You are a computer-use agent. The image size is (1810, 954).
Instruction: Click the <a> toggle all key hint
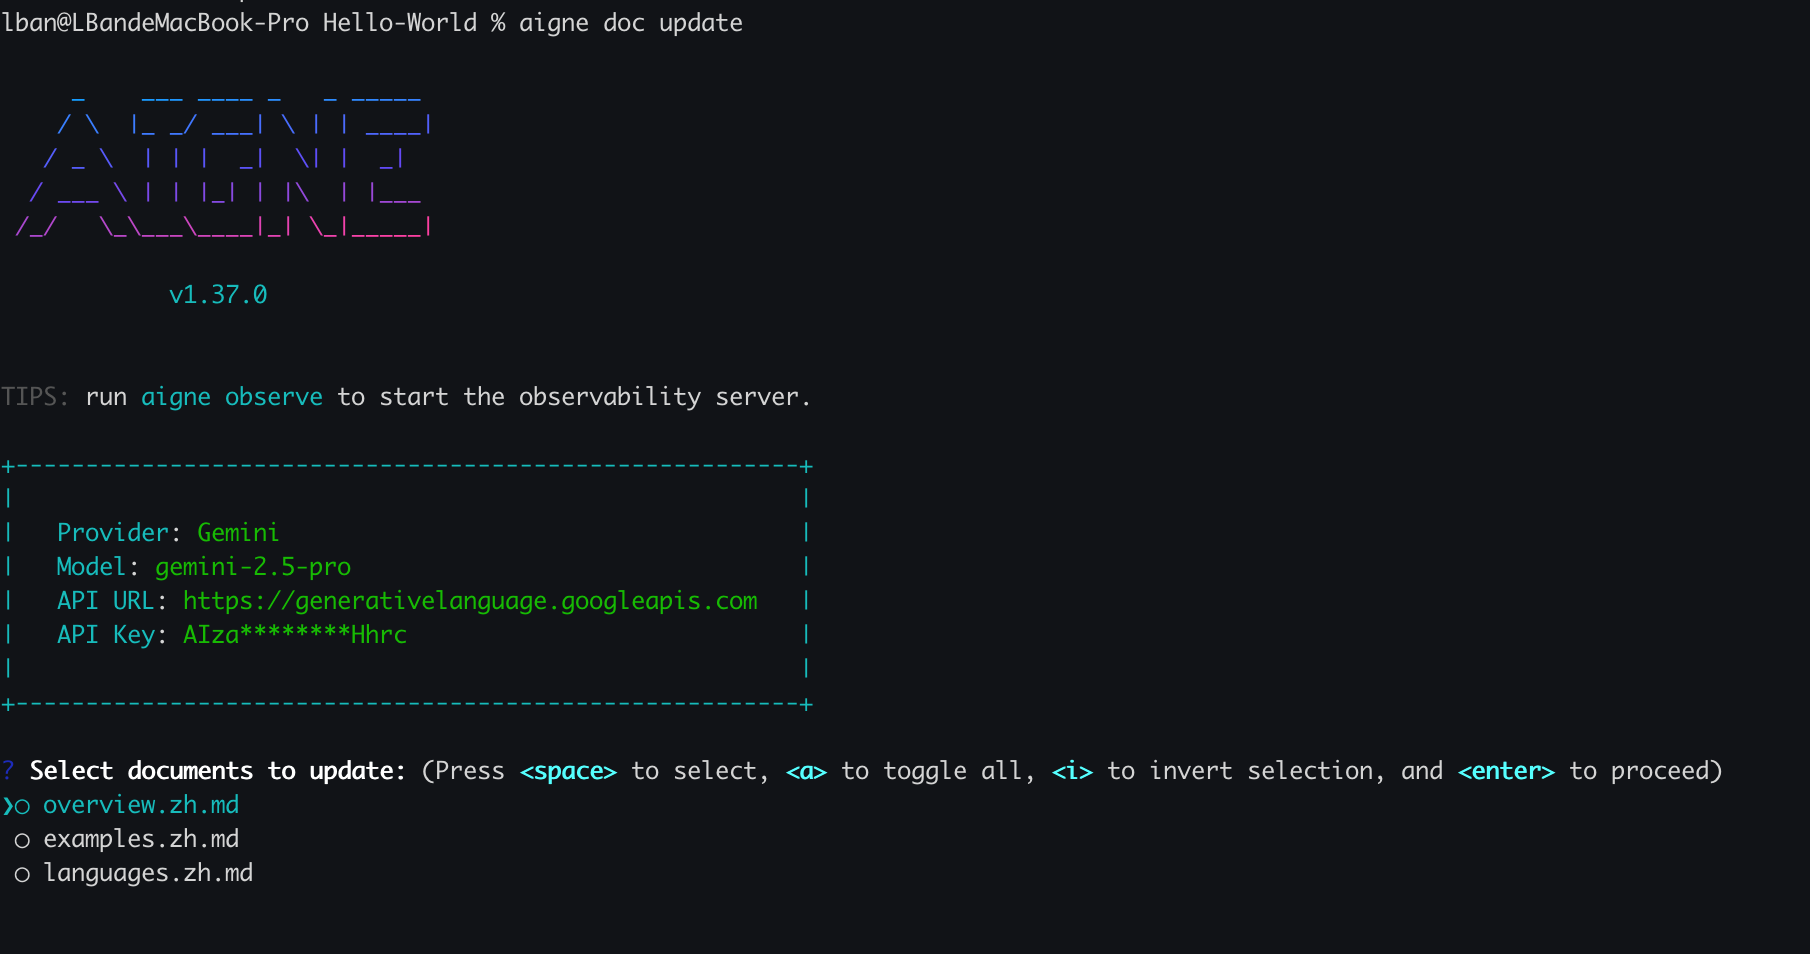[x=806, y=771]
